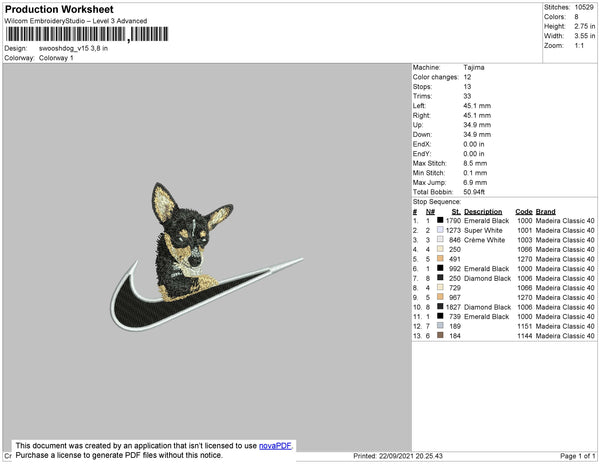Pick the color swatch beside stitch count 491
This screenshot has height=464, width=600.
pyautogui.click(x=440, y=259)
